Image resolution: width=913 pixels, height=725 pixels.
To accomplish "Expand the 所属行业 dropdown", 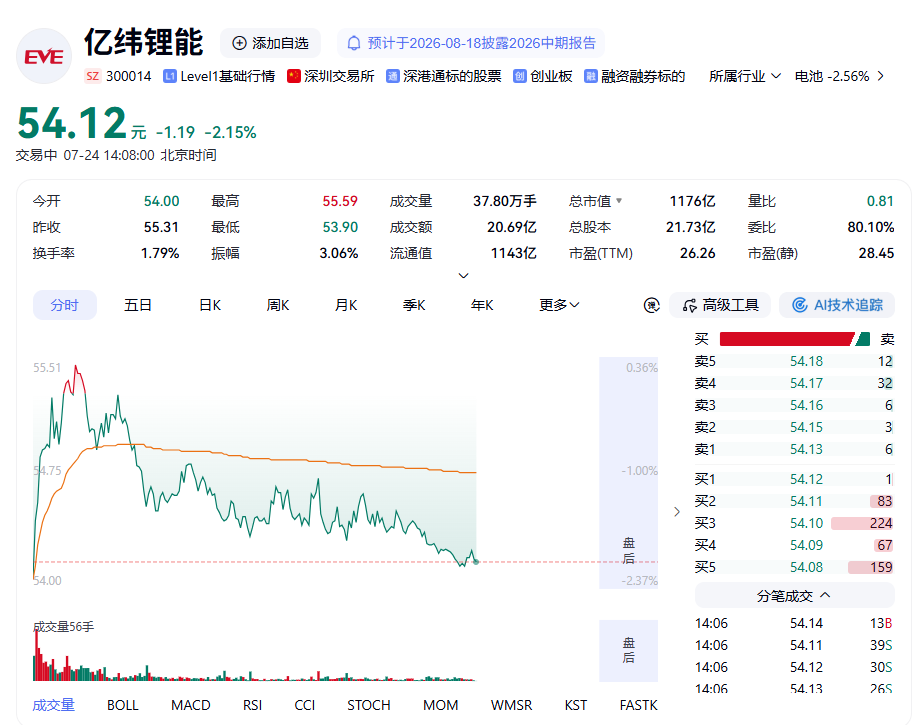I will (745, 76).
